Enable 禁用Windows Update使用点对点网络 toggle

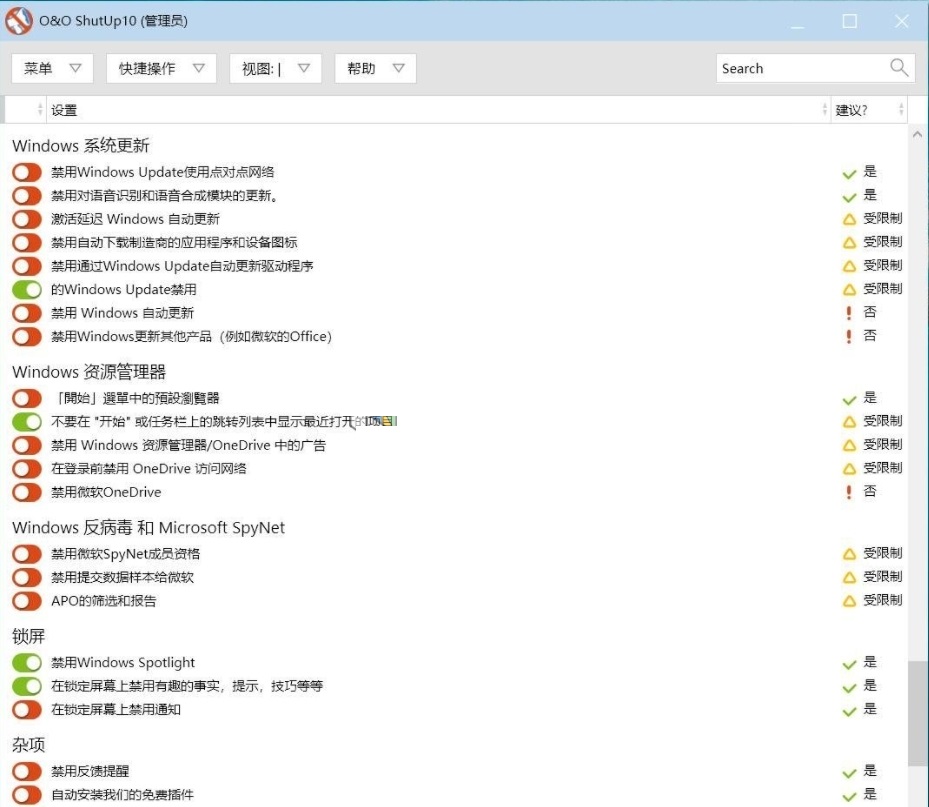[27, 172]
